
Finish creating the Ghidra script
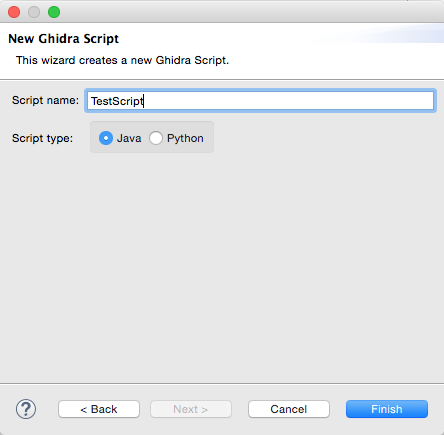click(x=387, y=409)
